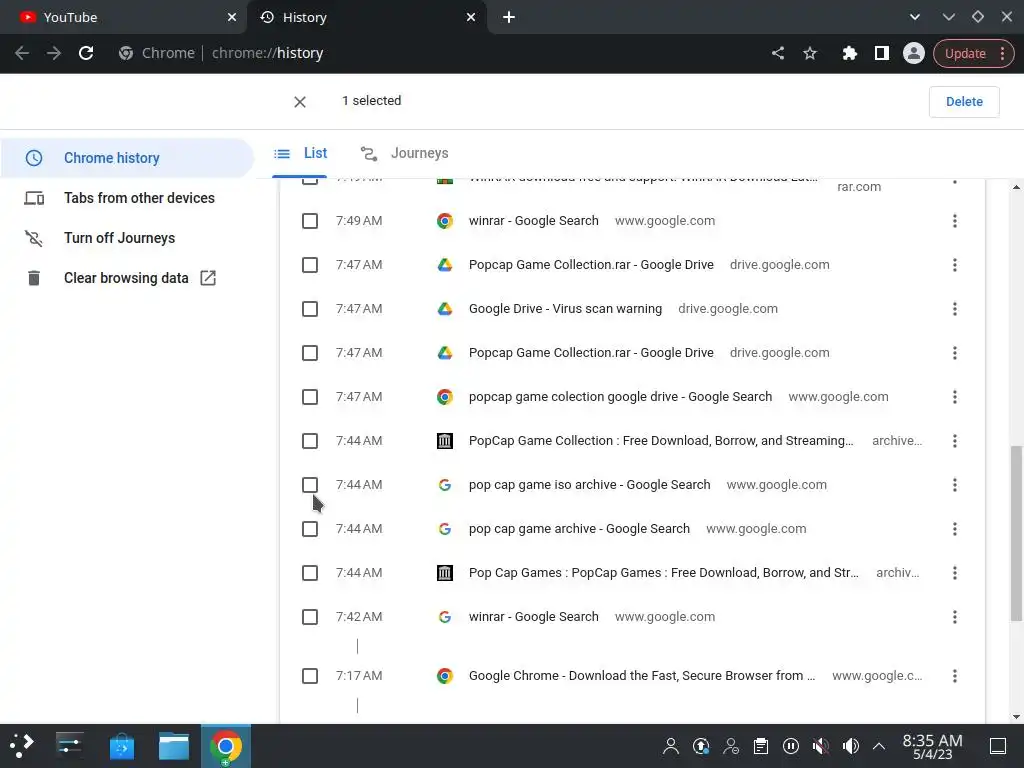Switch to the YouTube browser tab
1024x768 pixels.
pyautogui.click(x=124, y=17)
